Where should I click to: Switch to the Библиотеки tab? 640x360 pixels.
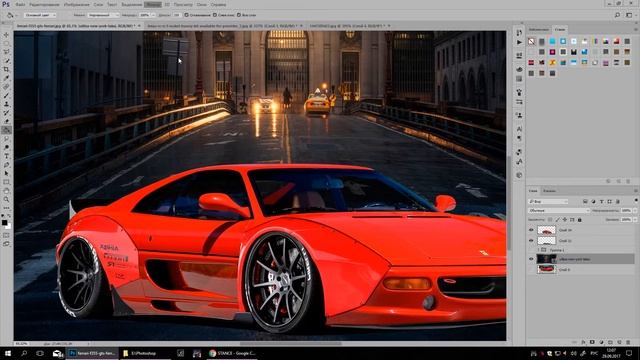(x=539, y=29)
